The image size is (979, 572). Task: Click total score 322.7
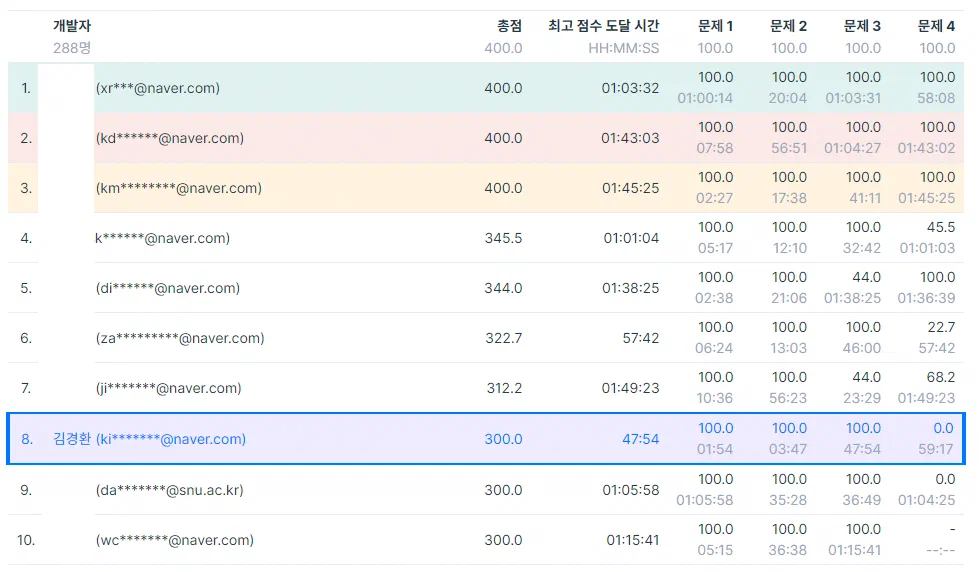[504, 338]
